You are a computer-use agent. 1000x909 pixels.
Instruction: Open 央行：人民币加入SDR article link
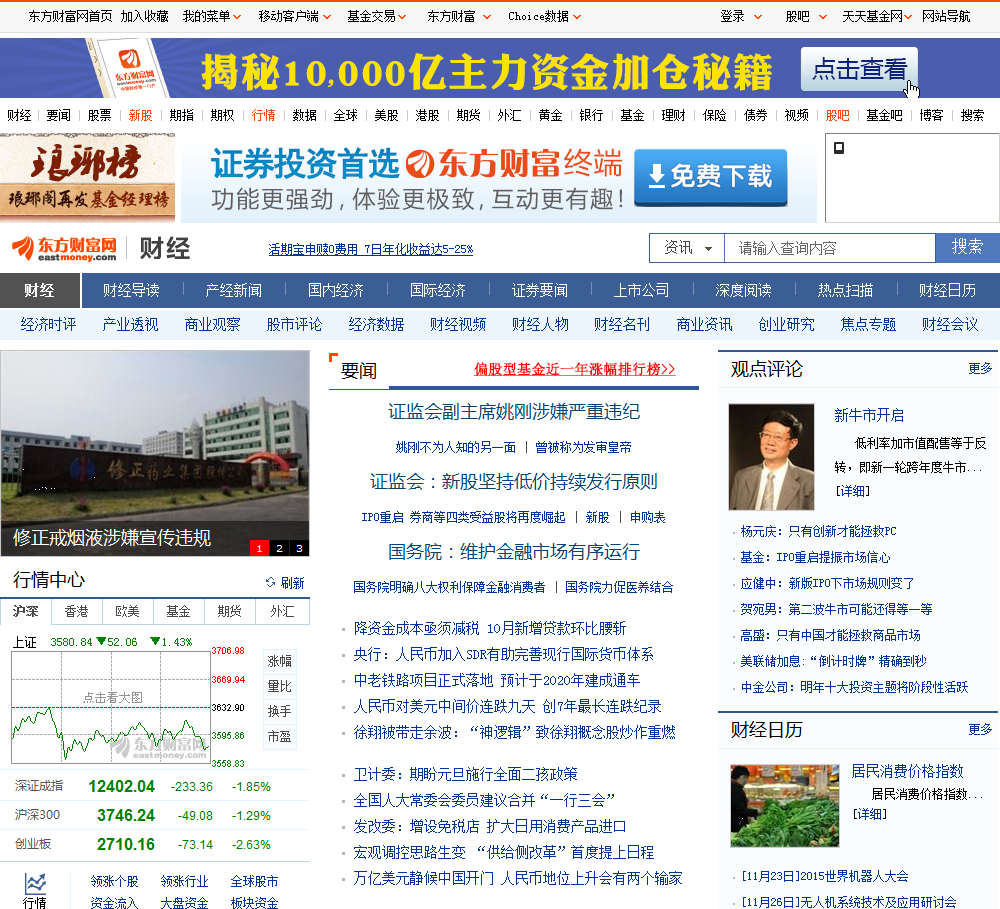coord(504,654)
